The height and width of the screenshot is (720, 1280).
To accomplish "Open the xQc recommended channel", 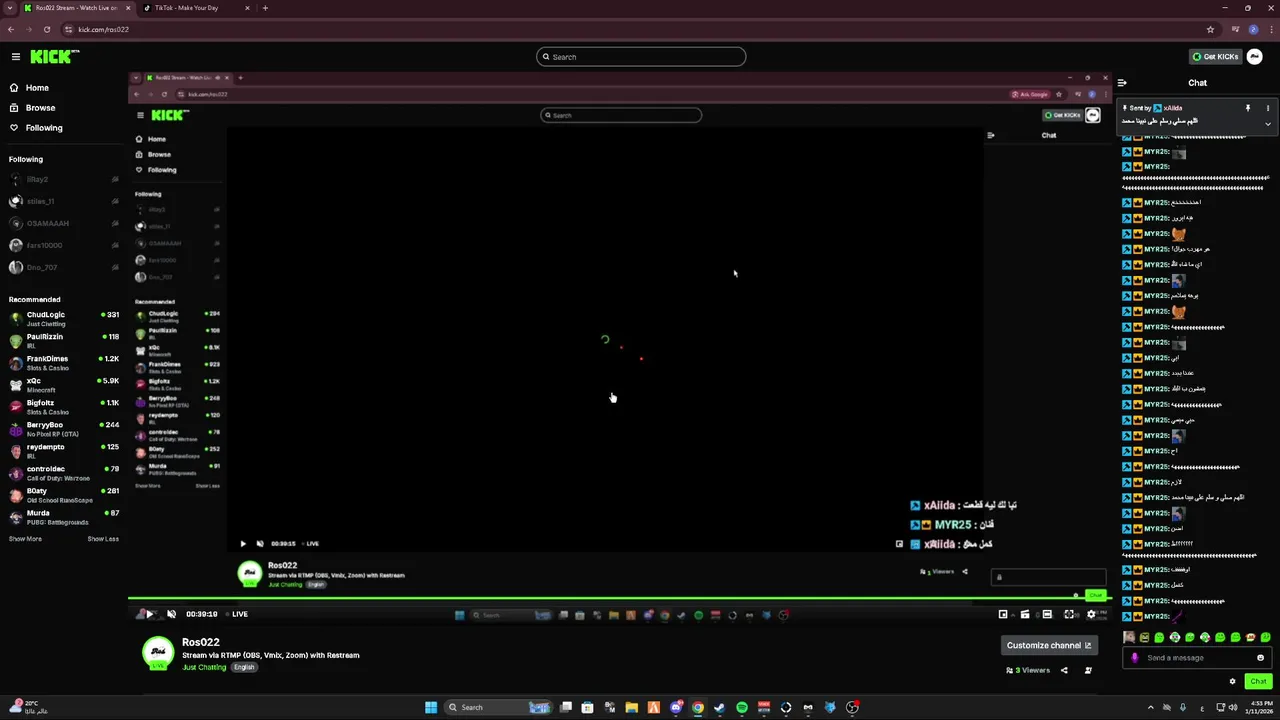I will coord(64,385).
